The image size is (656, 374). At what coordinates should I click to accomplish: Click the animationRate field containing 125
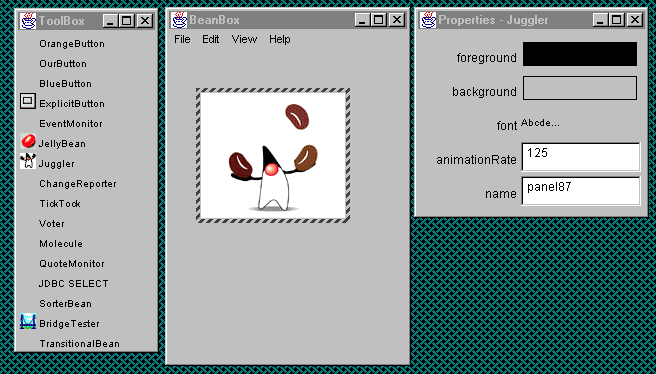pos(581,157)
